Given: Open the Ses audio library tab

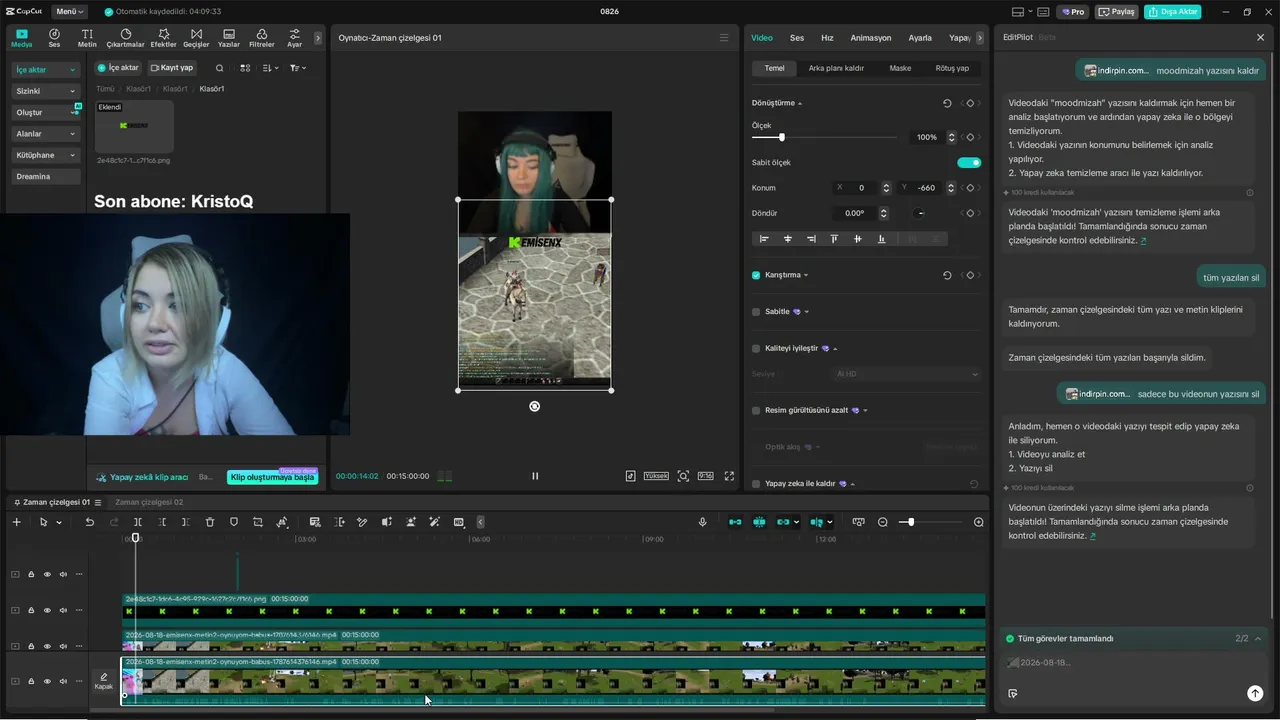Looking at the screenshot, I should click(54, 38).
